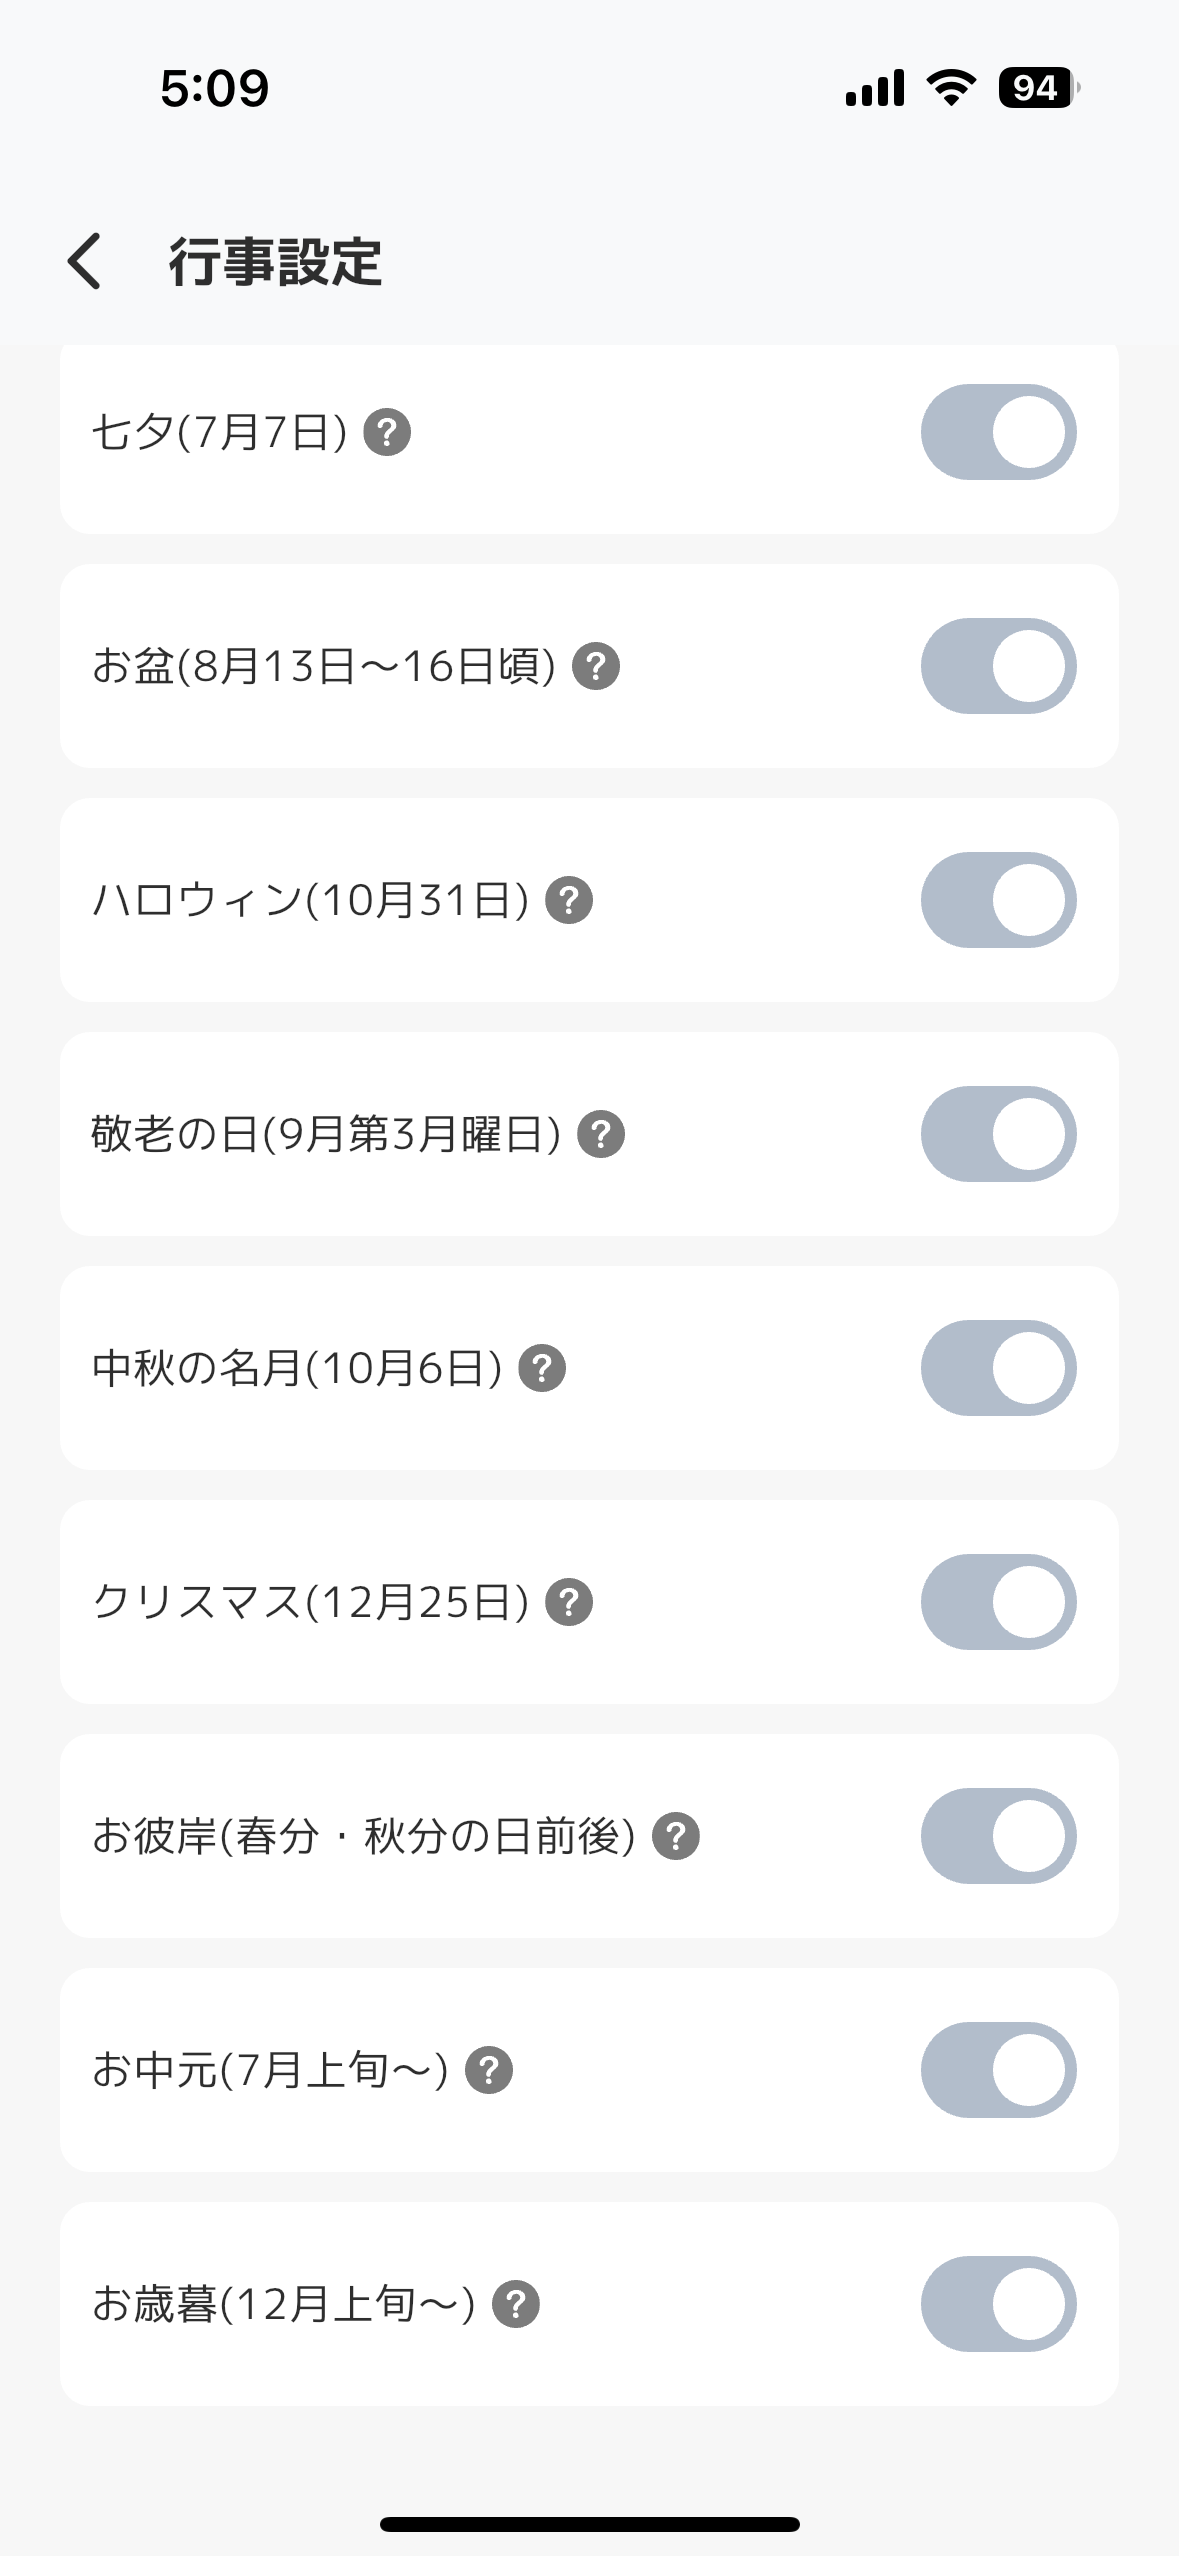
Task: Switch off 中秋の名月 toggle
Action: 998,1368
